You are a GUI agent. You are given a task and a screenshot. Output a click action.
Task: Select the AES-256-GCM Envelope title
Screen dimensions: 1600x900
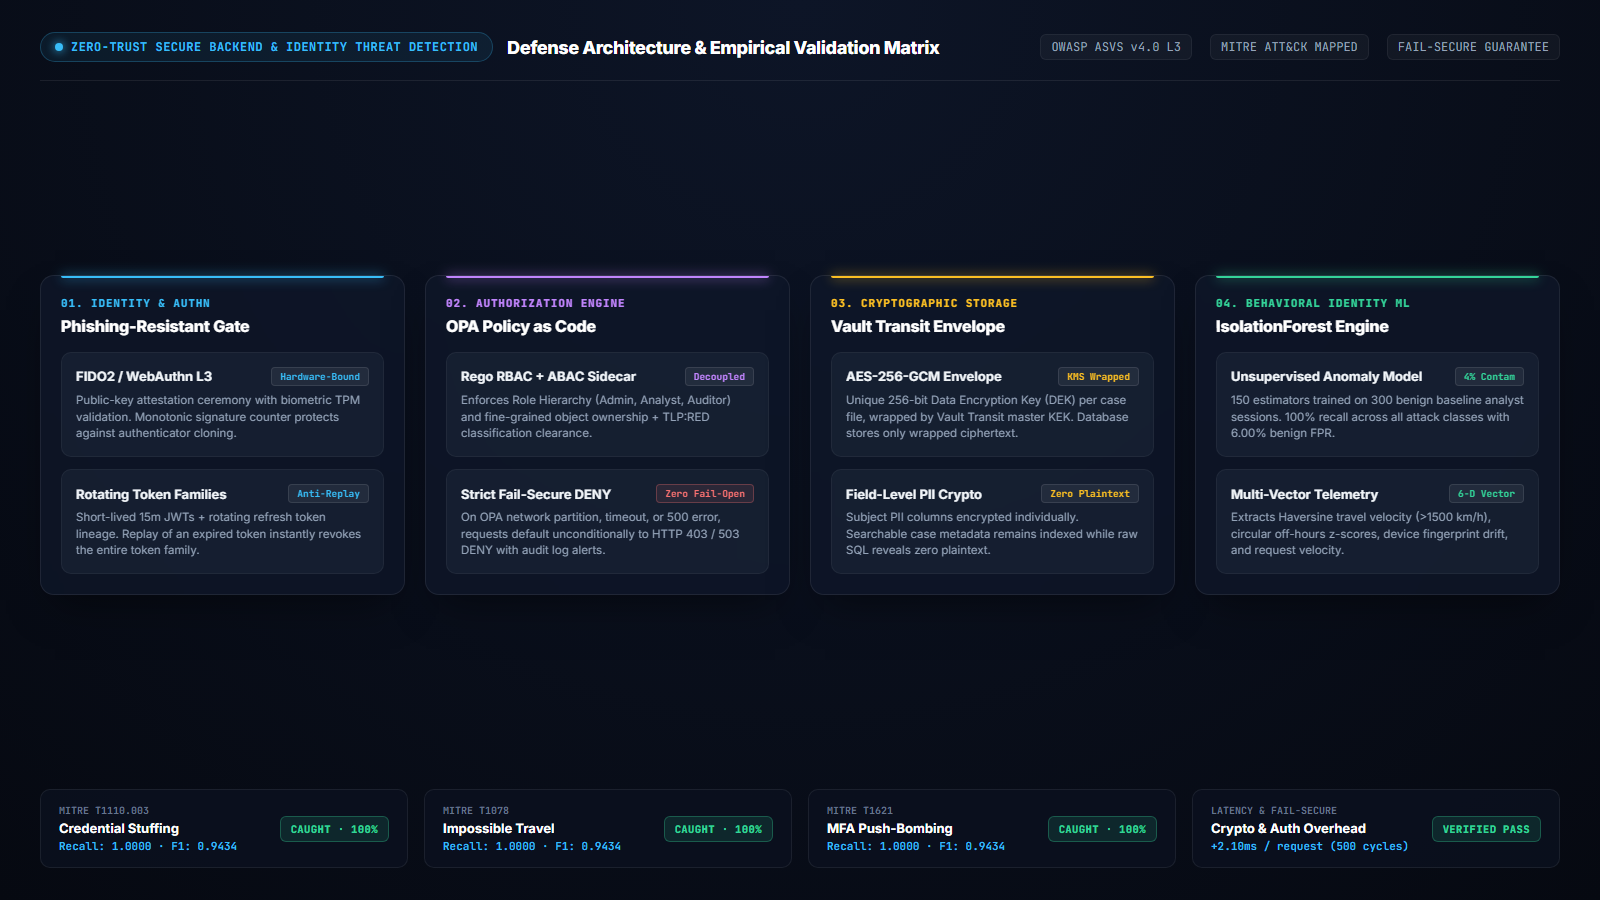click(x=924, y=377)
